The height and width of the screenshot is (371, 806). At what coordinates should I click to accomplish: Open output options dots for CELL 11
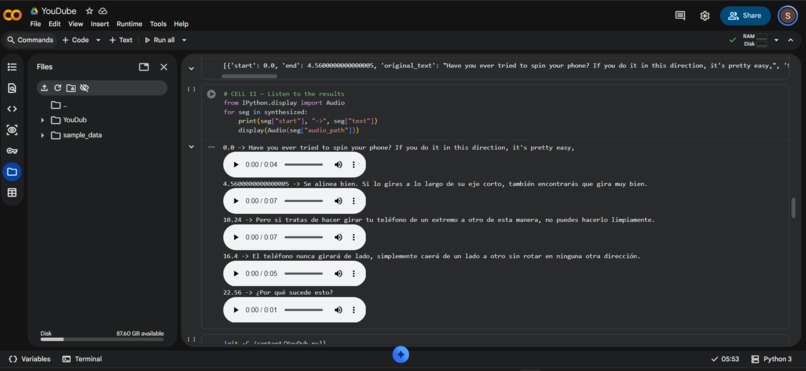211,147
